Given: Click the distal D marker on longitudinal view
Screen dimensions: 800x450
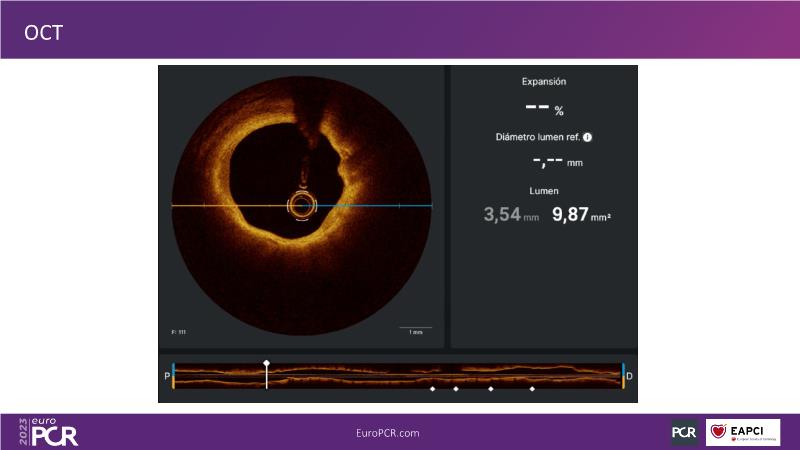Looking at the screenshot, I should (629, 376).
